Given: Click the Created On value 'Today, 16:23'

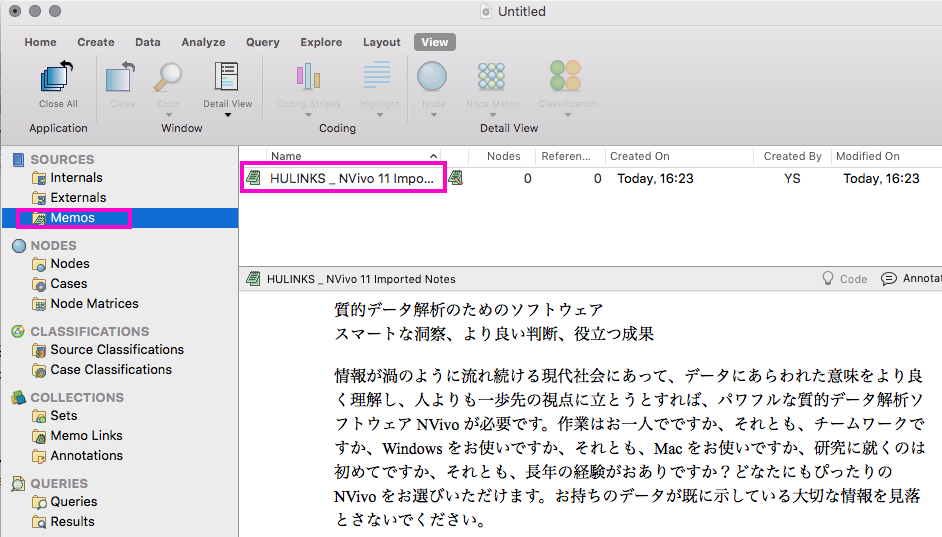Looking at the screenshot, I should click(x=655, y=178).
